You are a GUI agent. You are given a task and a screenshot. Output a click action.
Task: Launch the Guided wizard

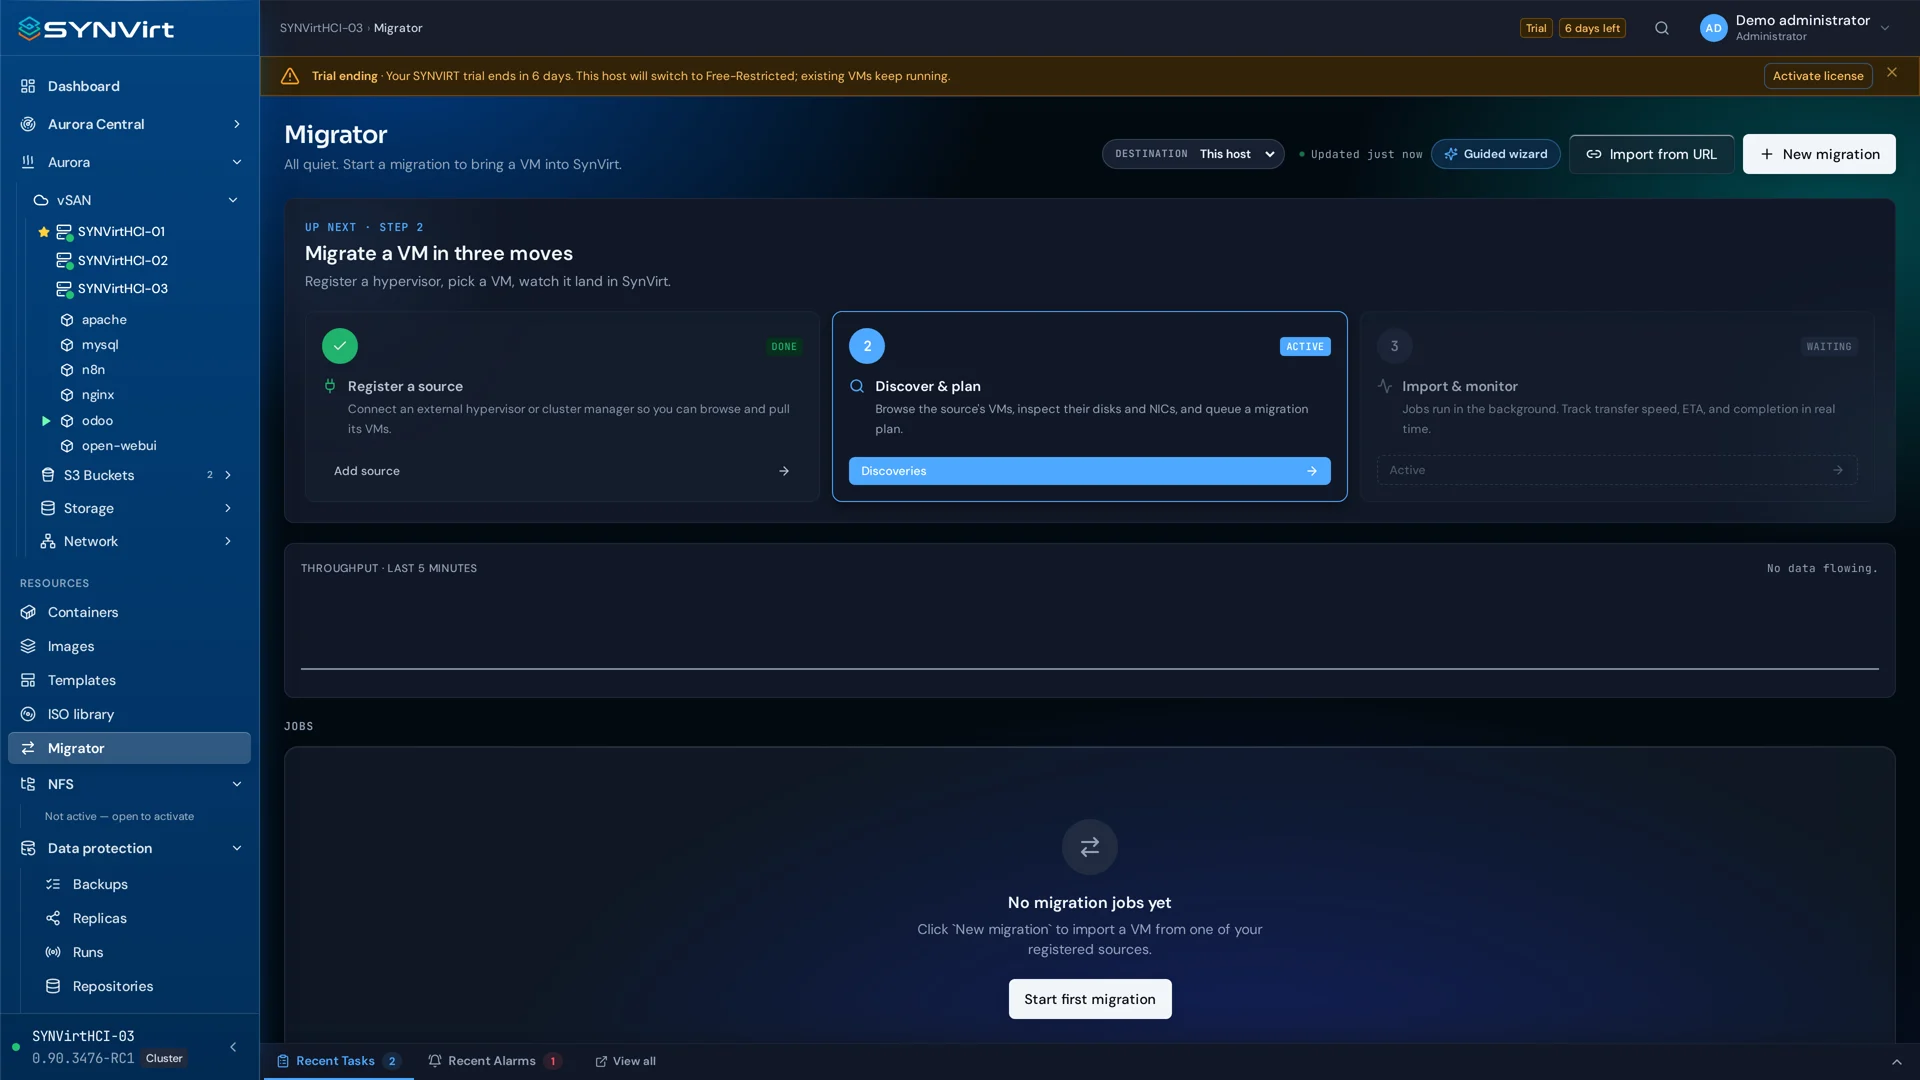[x=1495, y=154]
